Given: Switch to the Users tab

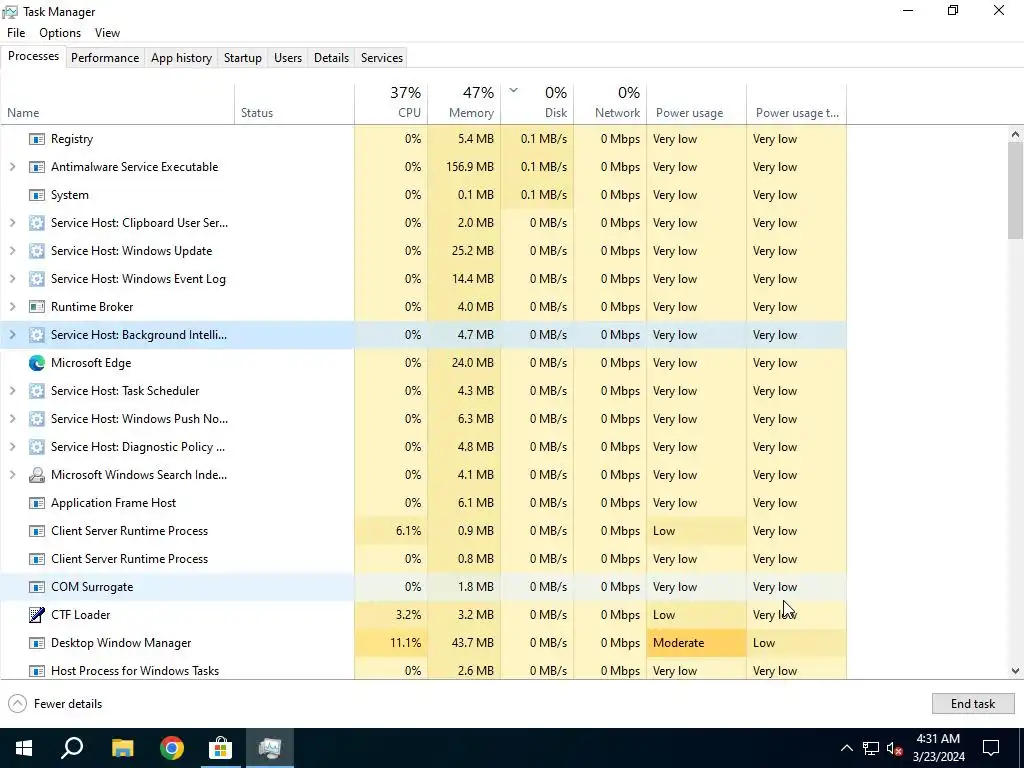Looking at the screenshot, I should point(288,58).
